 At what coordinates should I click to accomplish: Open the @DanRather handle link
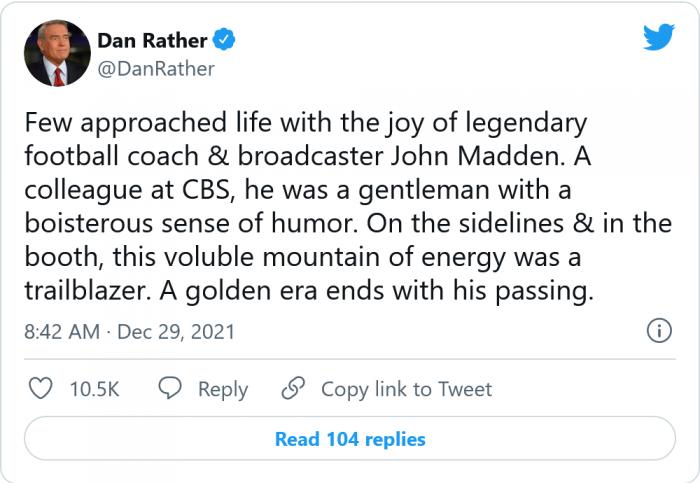[x=155, y=68]
